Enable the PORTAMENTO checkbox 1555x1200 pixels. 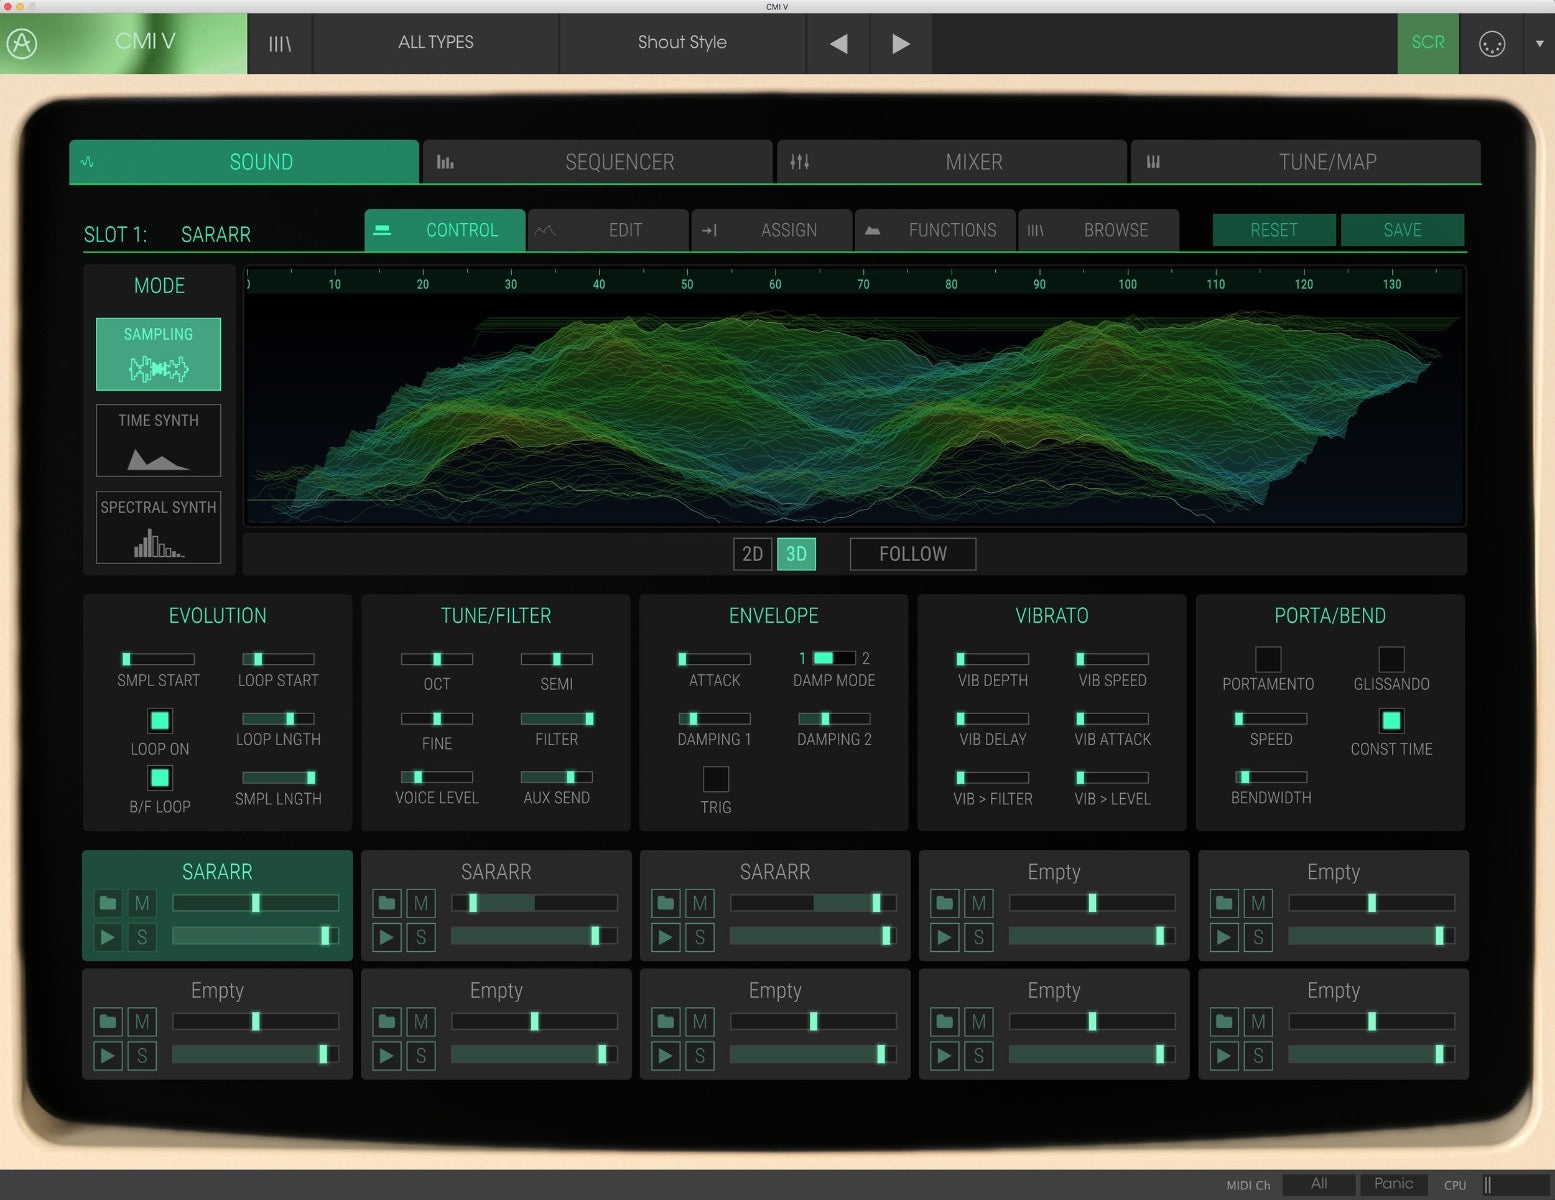1268,659
